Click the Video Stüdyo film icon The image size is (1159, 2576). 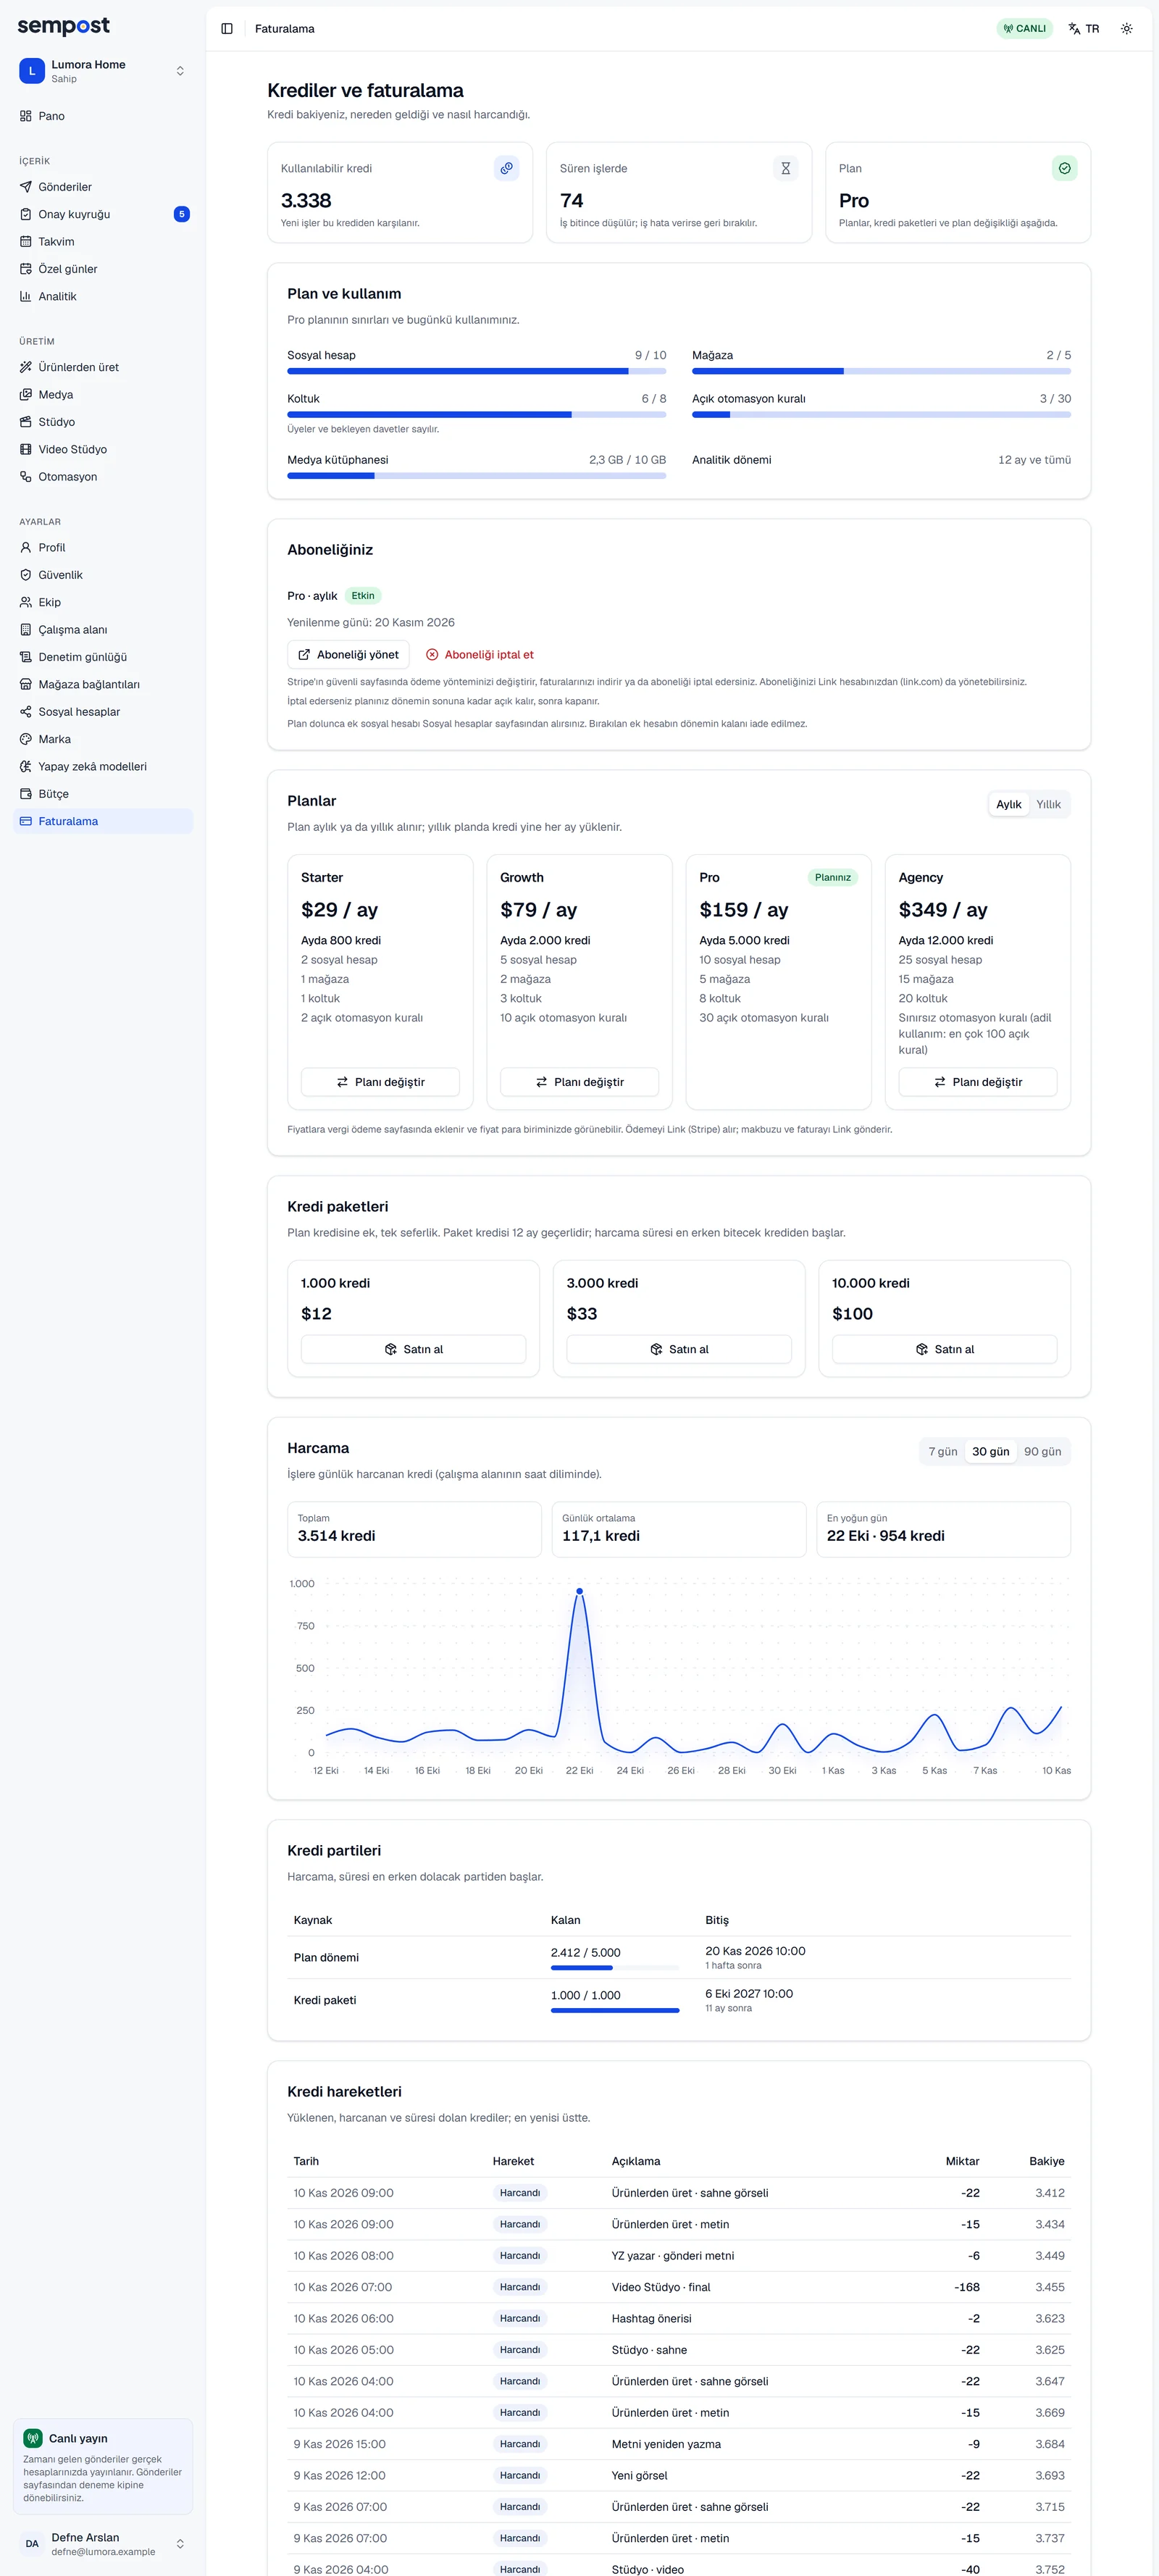coord(26,449)
